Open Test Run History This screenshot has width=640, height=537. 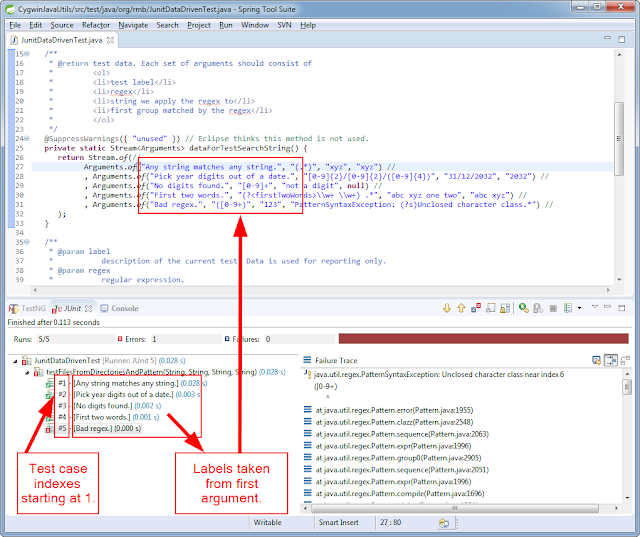pyautogui.click(x=568, y=308)
